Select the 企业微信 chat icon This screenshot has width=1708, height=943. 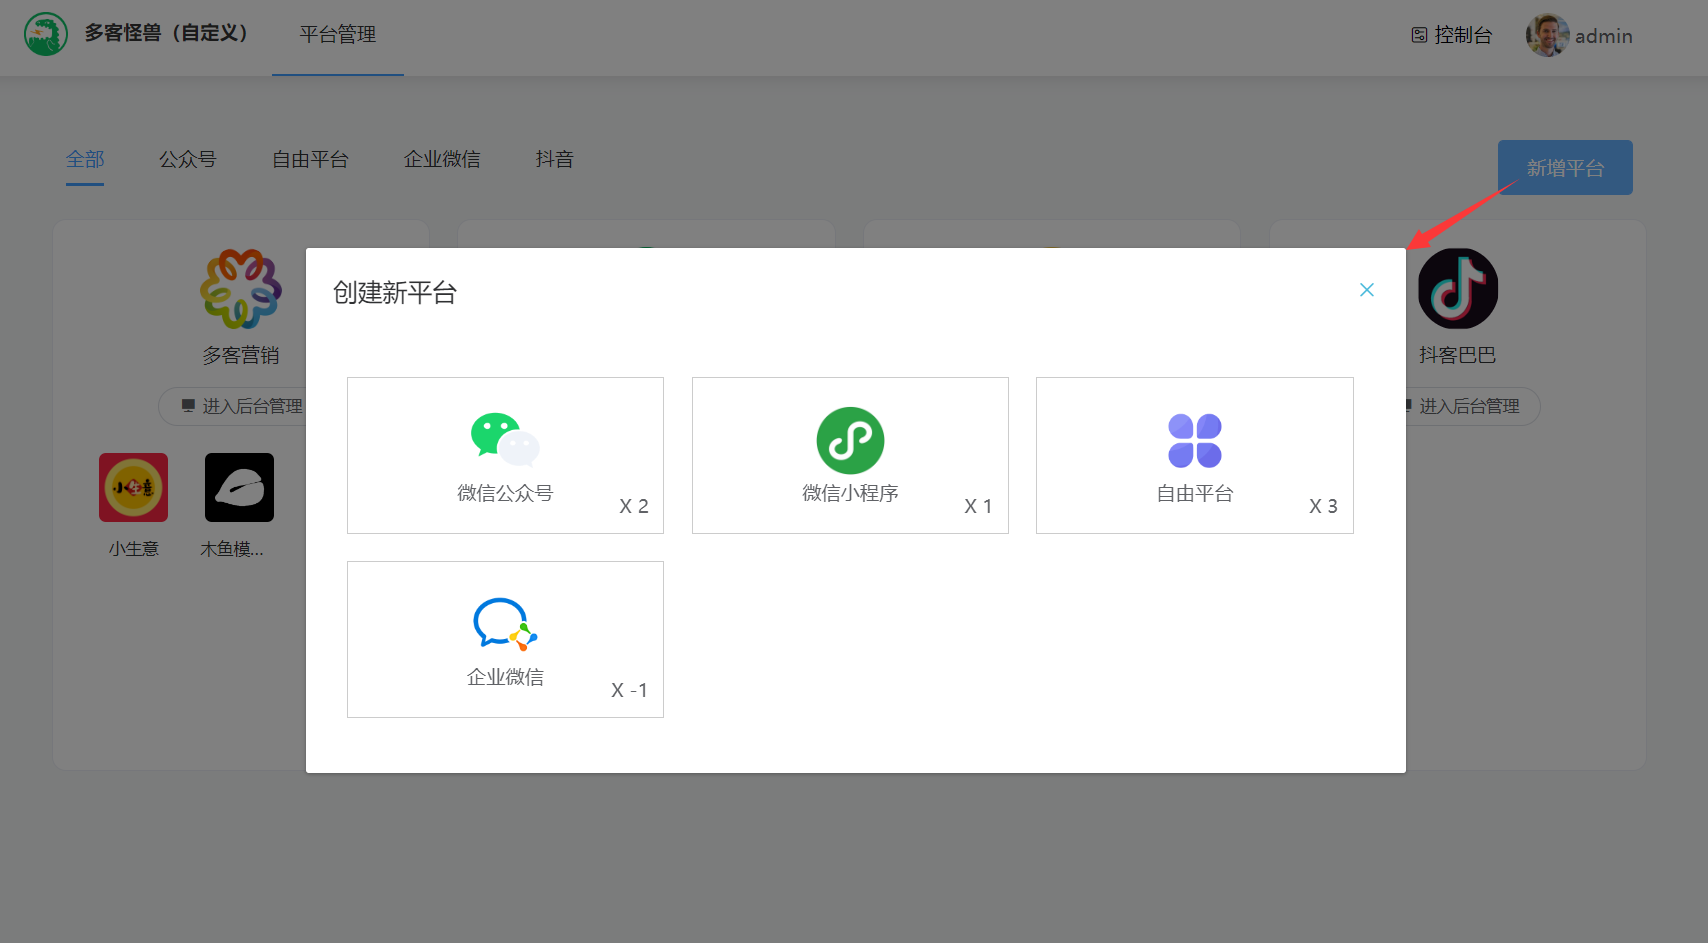[x=505, y=624]
